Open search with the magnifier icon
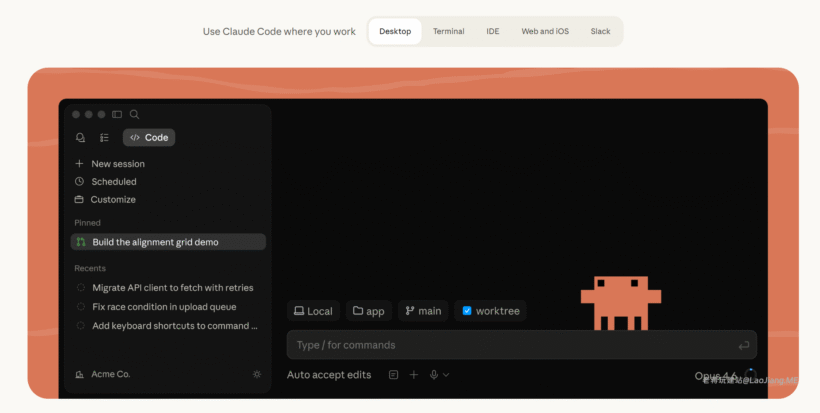Viewport: 820px width, 413px height. click(134, 114)
